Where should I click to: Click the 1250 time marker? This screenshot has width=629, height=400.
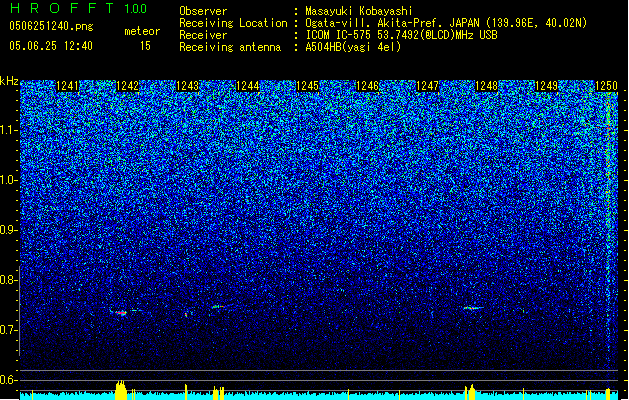tap(606, 86)
